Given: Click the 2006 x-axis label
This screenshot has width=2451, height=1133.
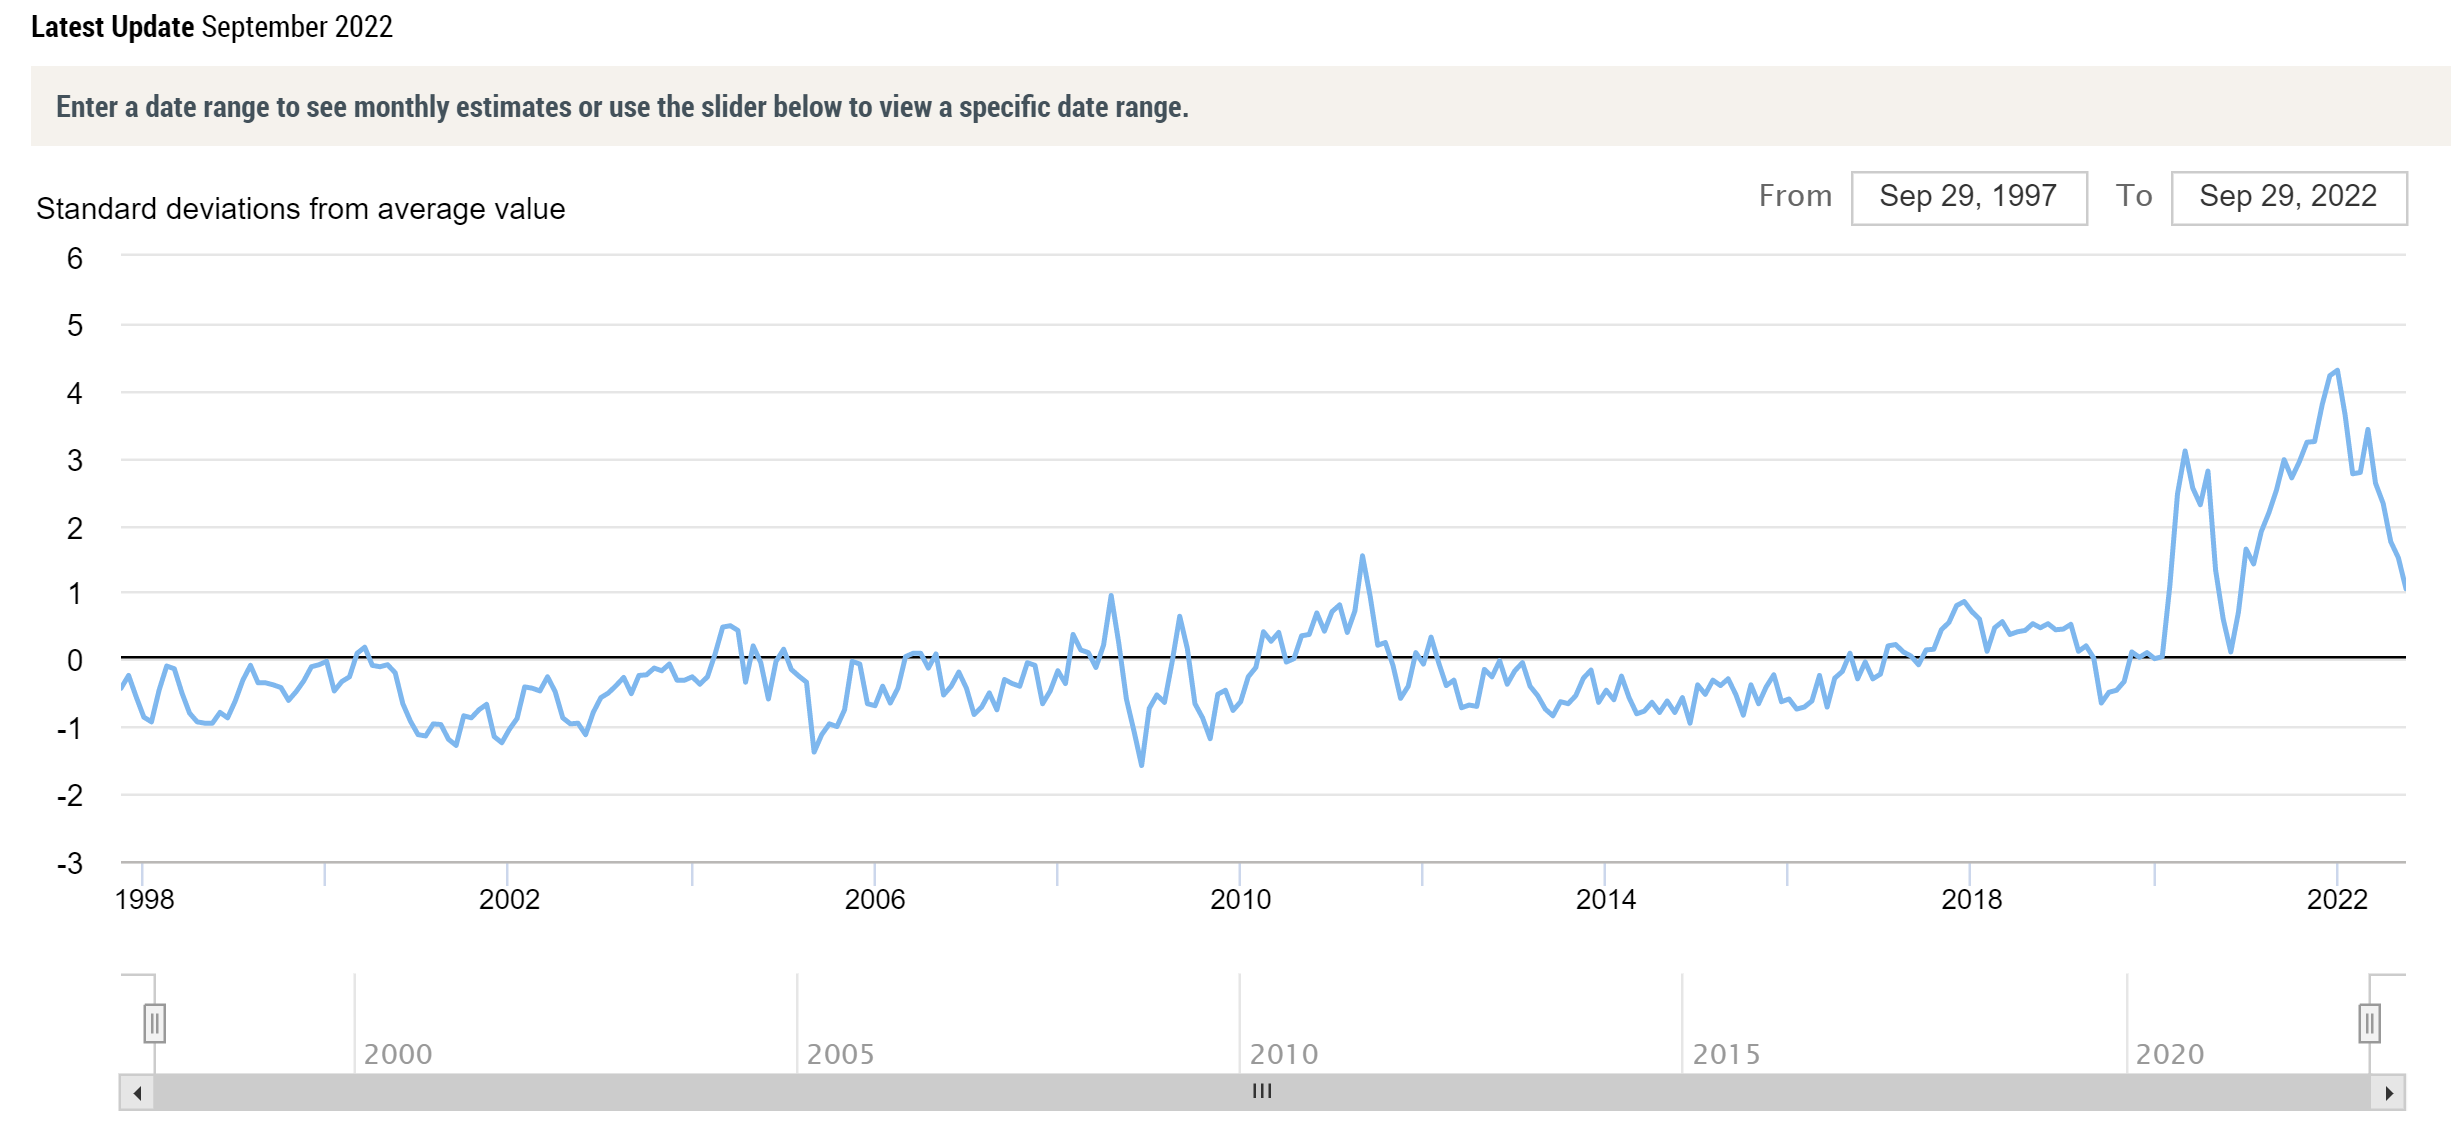Looking at the screenshot, I should 874,899.
